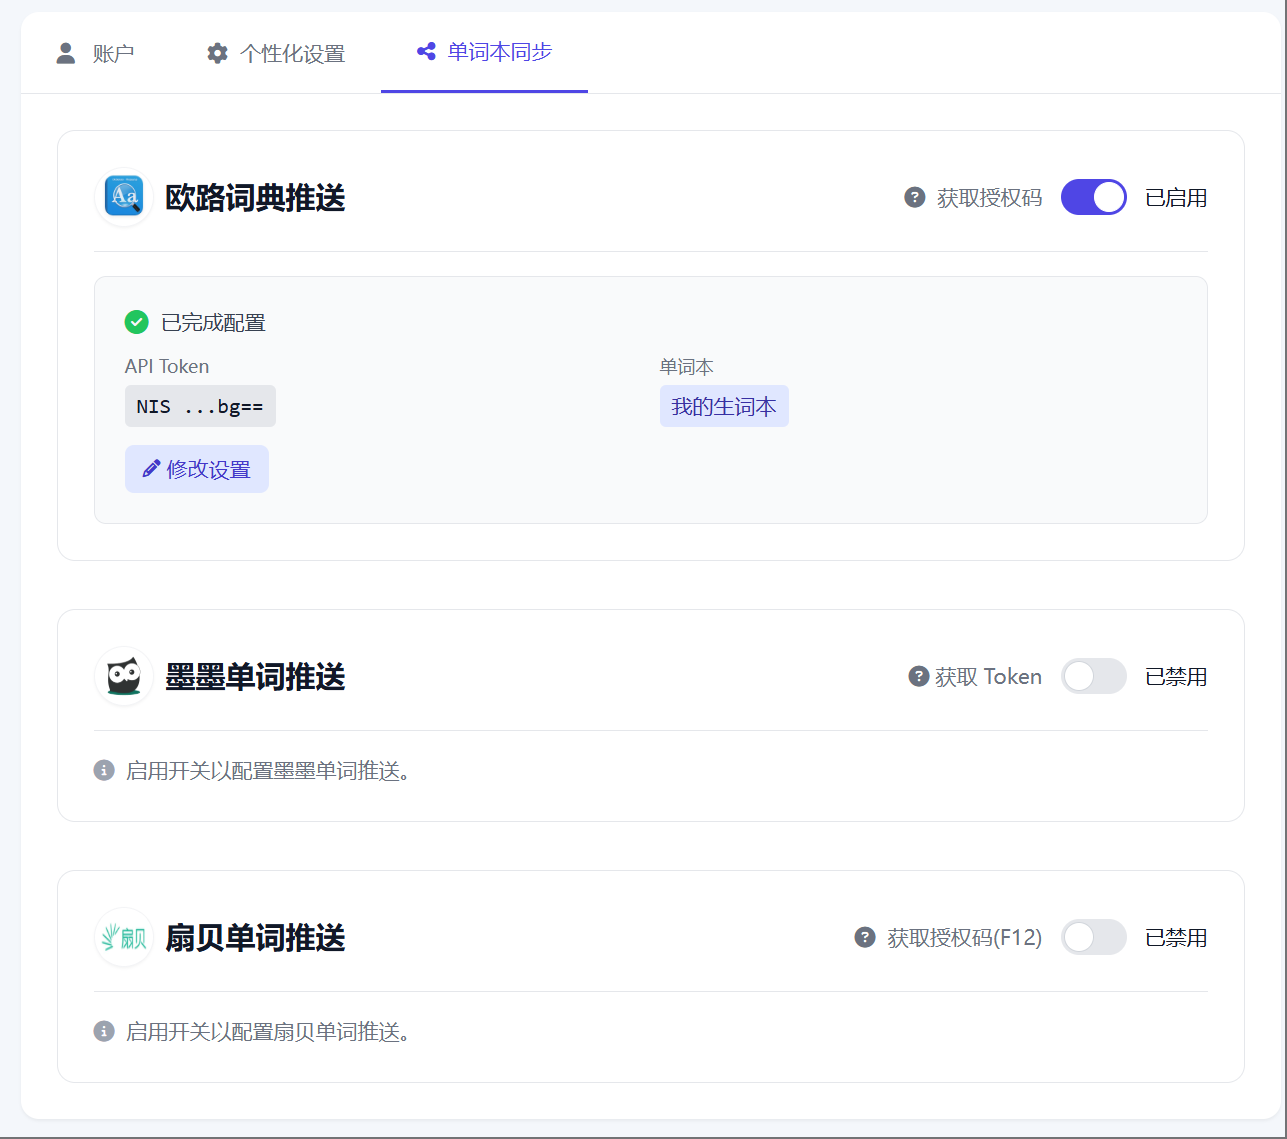Click the question mark beside 获取授权码
Viewport: 1287px width, 1139px height.
pyautogui.click(x=914, y=197)
